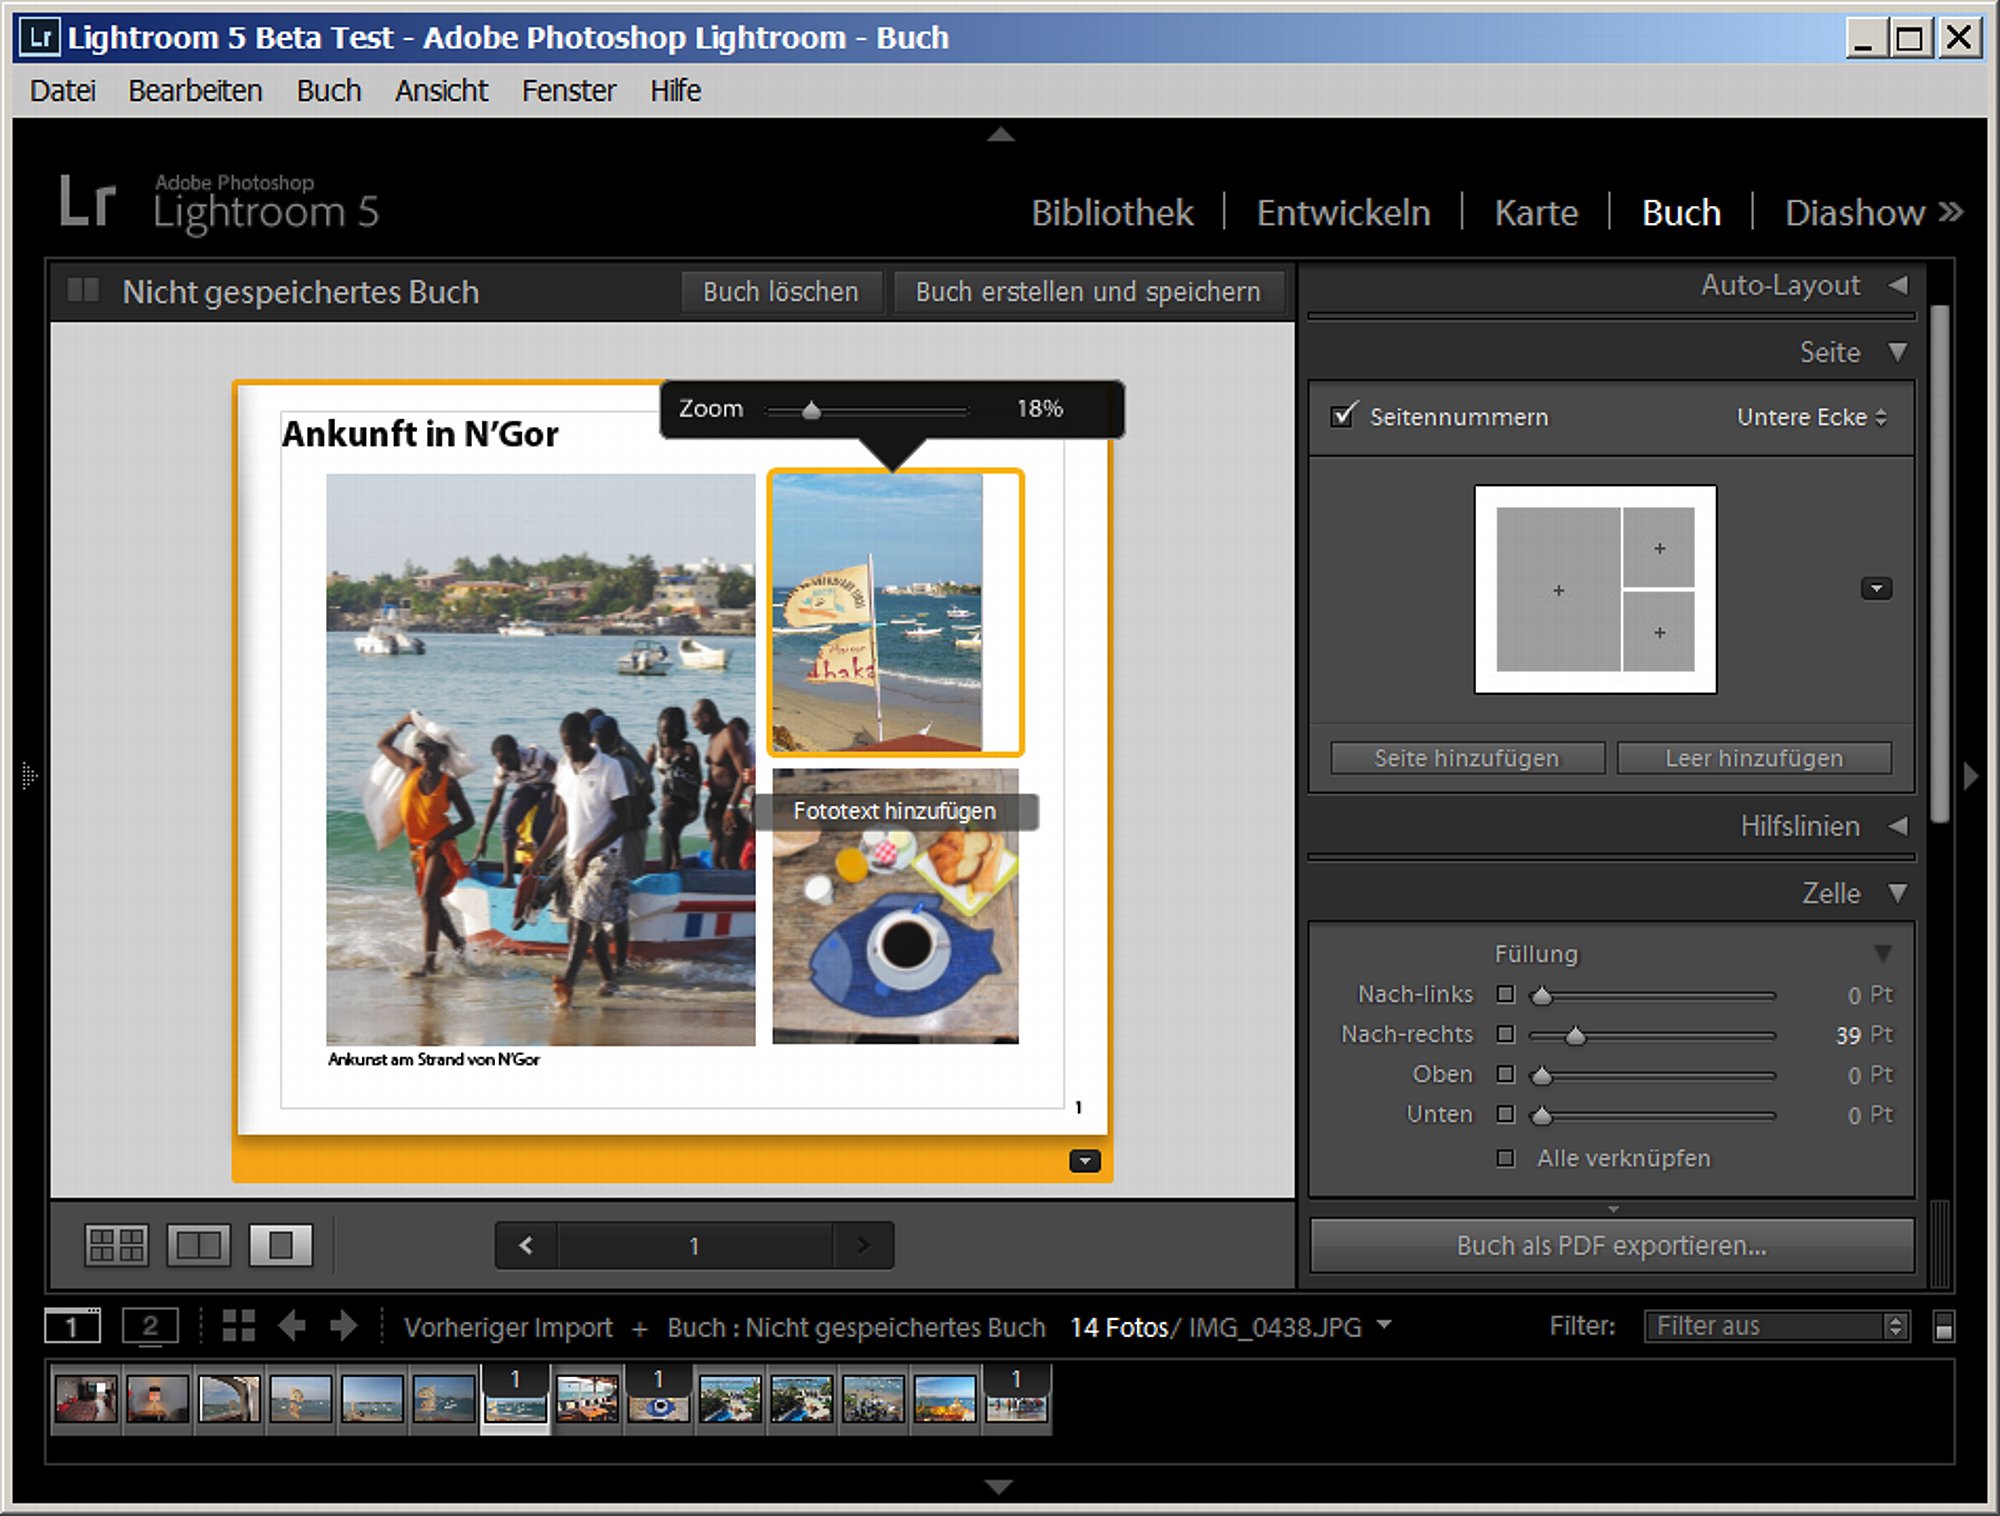Hide the right panel group
The width and height of the screenshot is (2000, 1516).
click(x=1971, y=776)
